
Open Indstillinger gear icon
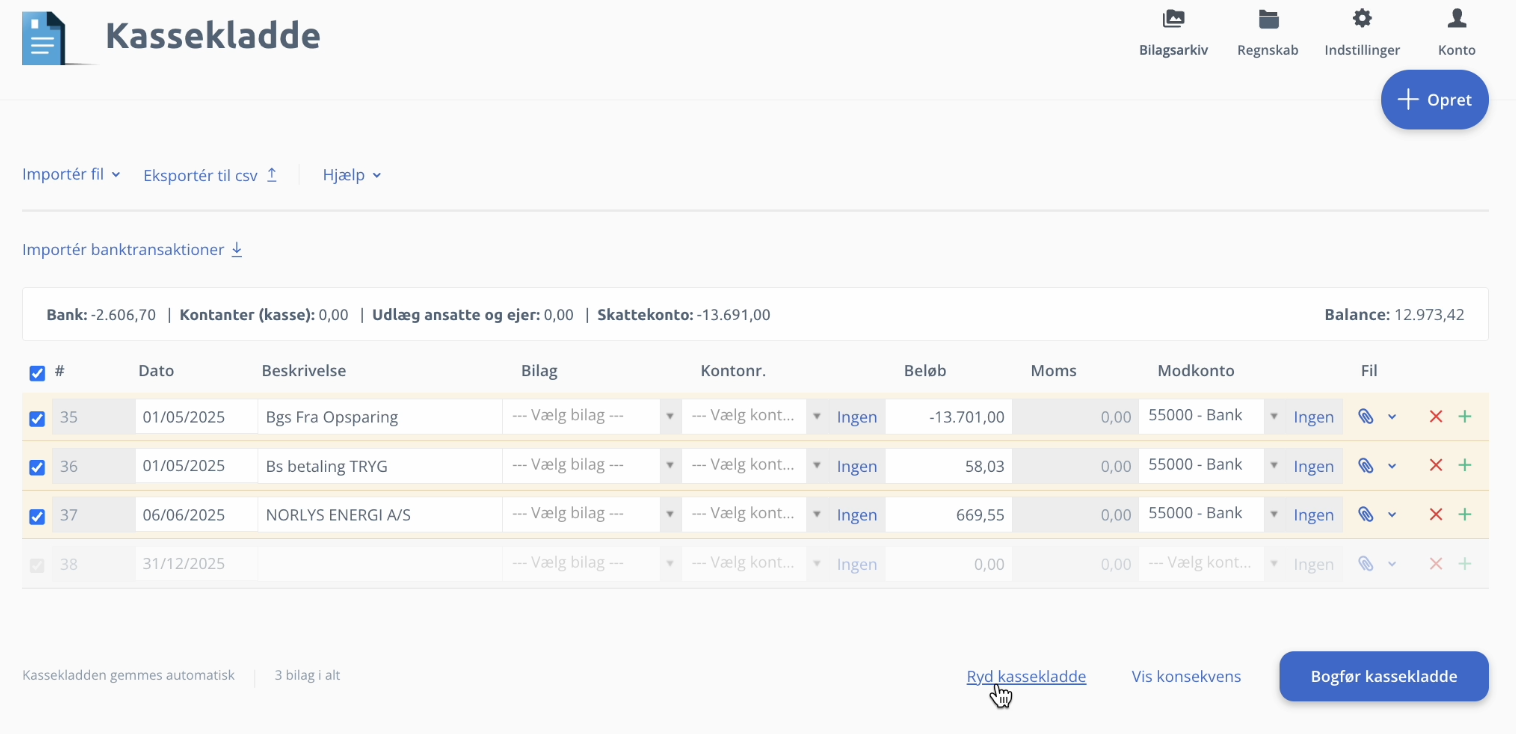pyautogui.click(x=1362, y=19)
